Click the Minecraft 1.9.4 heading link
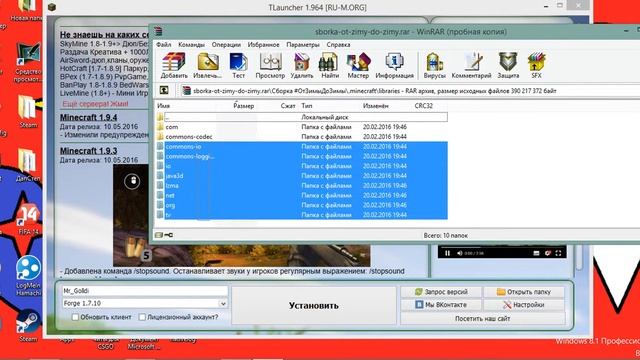 click(89, 118)
